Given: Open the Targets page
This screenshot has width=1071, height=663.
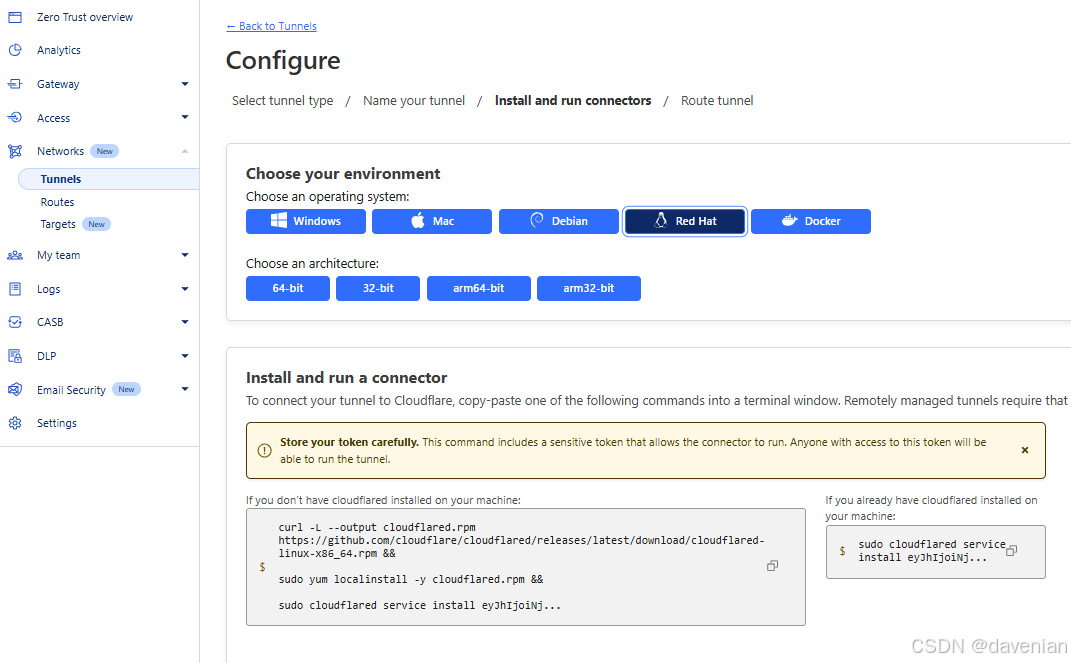Looking at the screenshot, I should click(x=58, y=224).
